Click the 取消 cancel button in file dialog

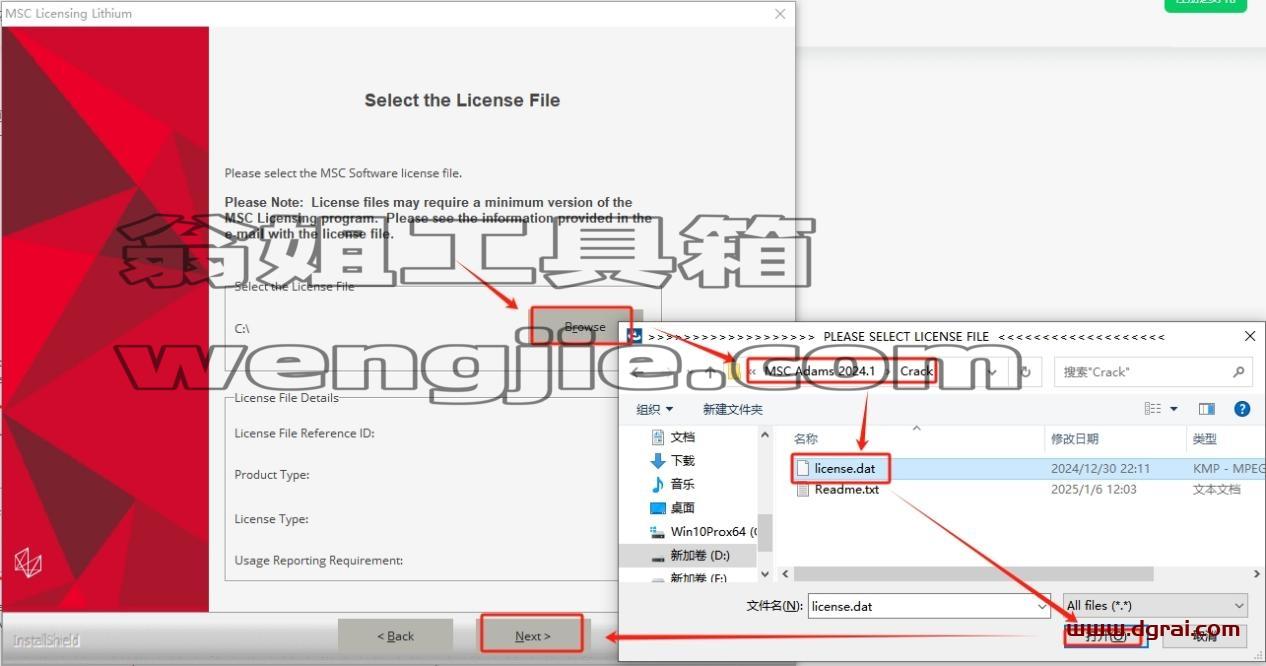[1204, 637]
